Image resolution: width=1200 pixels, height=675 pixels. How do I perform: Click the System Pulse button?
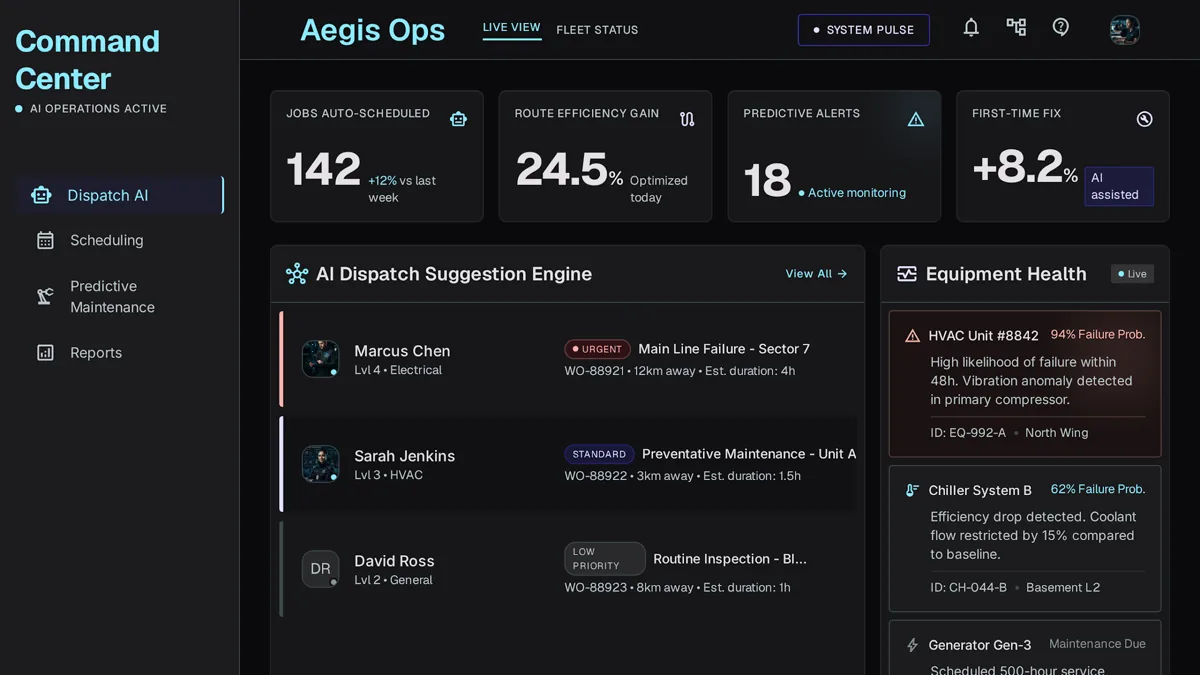pos(864,30)
